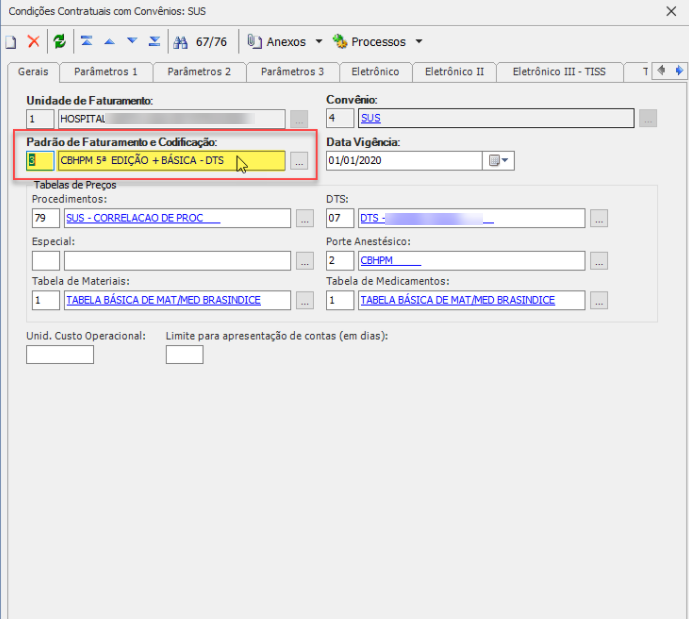Open lookup for Unidade de Faturamento

pyautogui.click(x=299, y=119)
